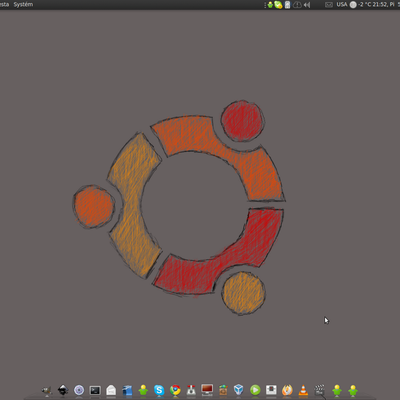
Task: Open the blue box icon beside the envelope
Action: tap(127, 390)
